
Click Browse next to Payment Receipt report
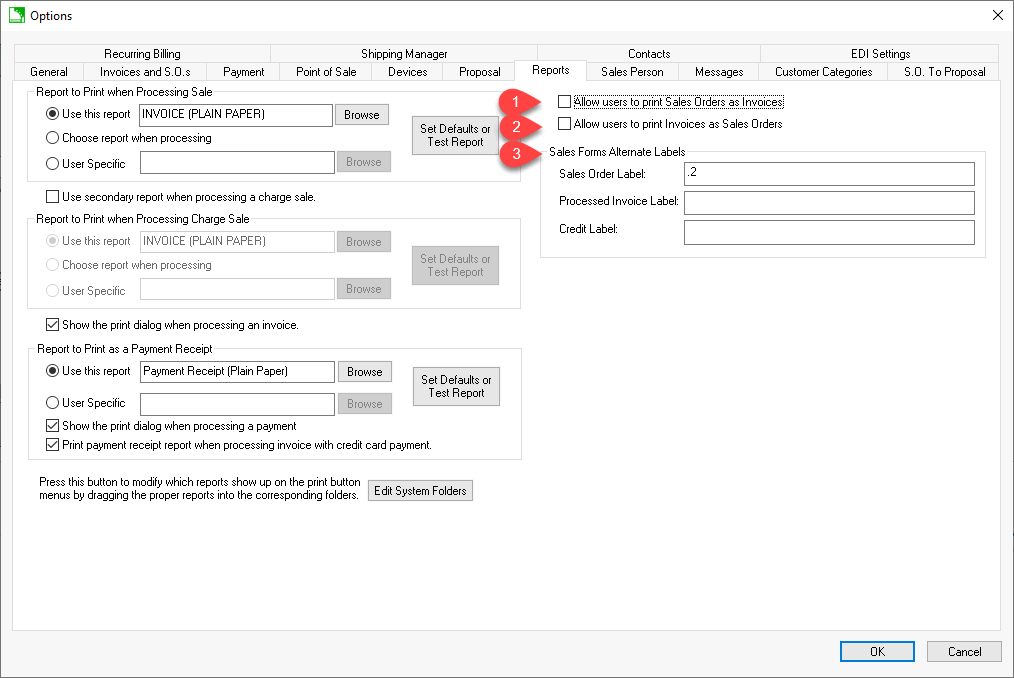364,372
